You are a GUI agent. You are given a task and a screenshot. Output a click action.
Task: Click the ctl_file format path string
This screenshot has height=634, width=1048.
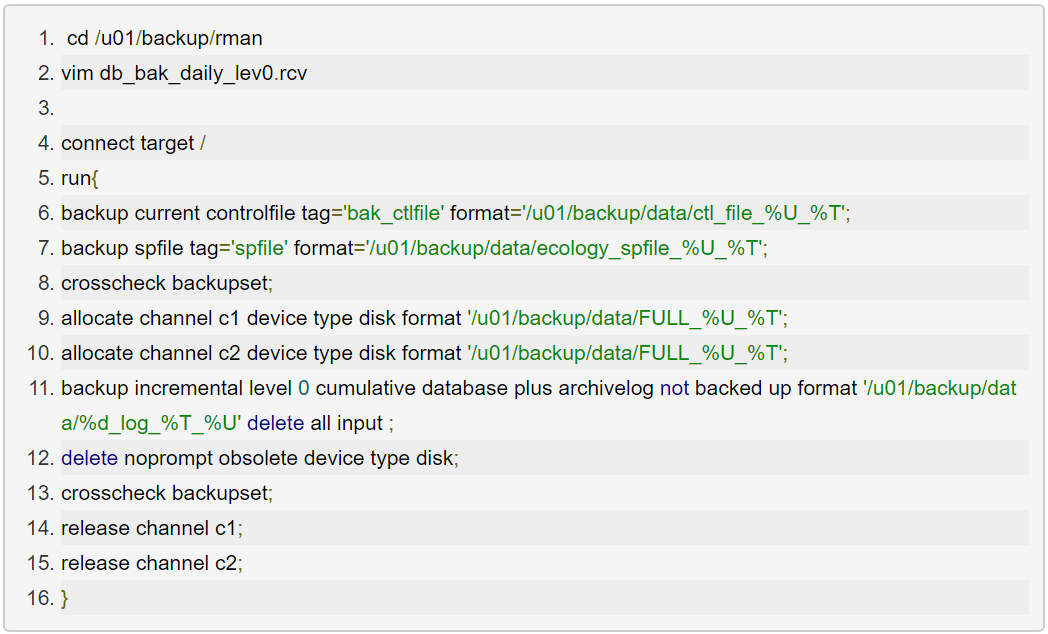(x=685, y=213)
